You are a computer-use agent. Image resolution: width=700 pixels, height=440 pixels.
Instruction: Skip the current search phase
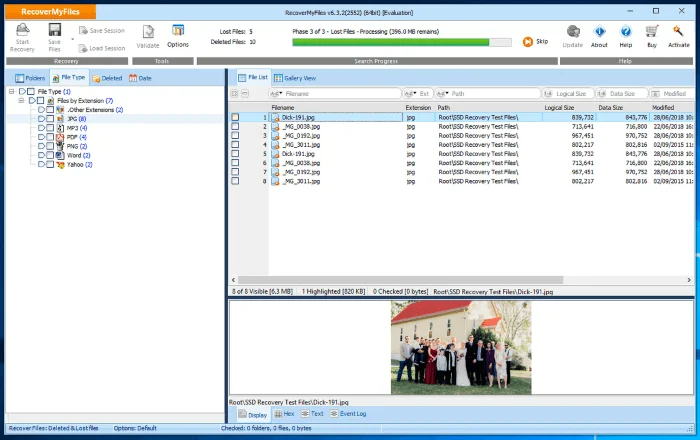tap(536, 42)
